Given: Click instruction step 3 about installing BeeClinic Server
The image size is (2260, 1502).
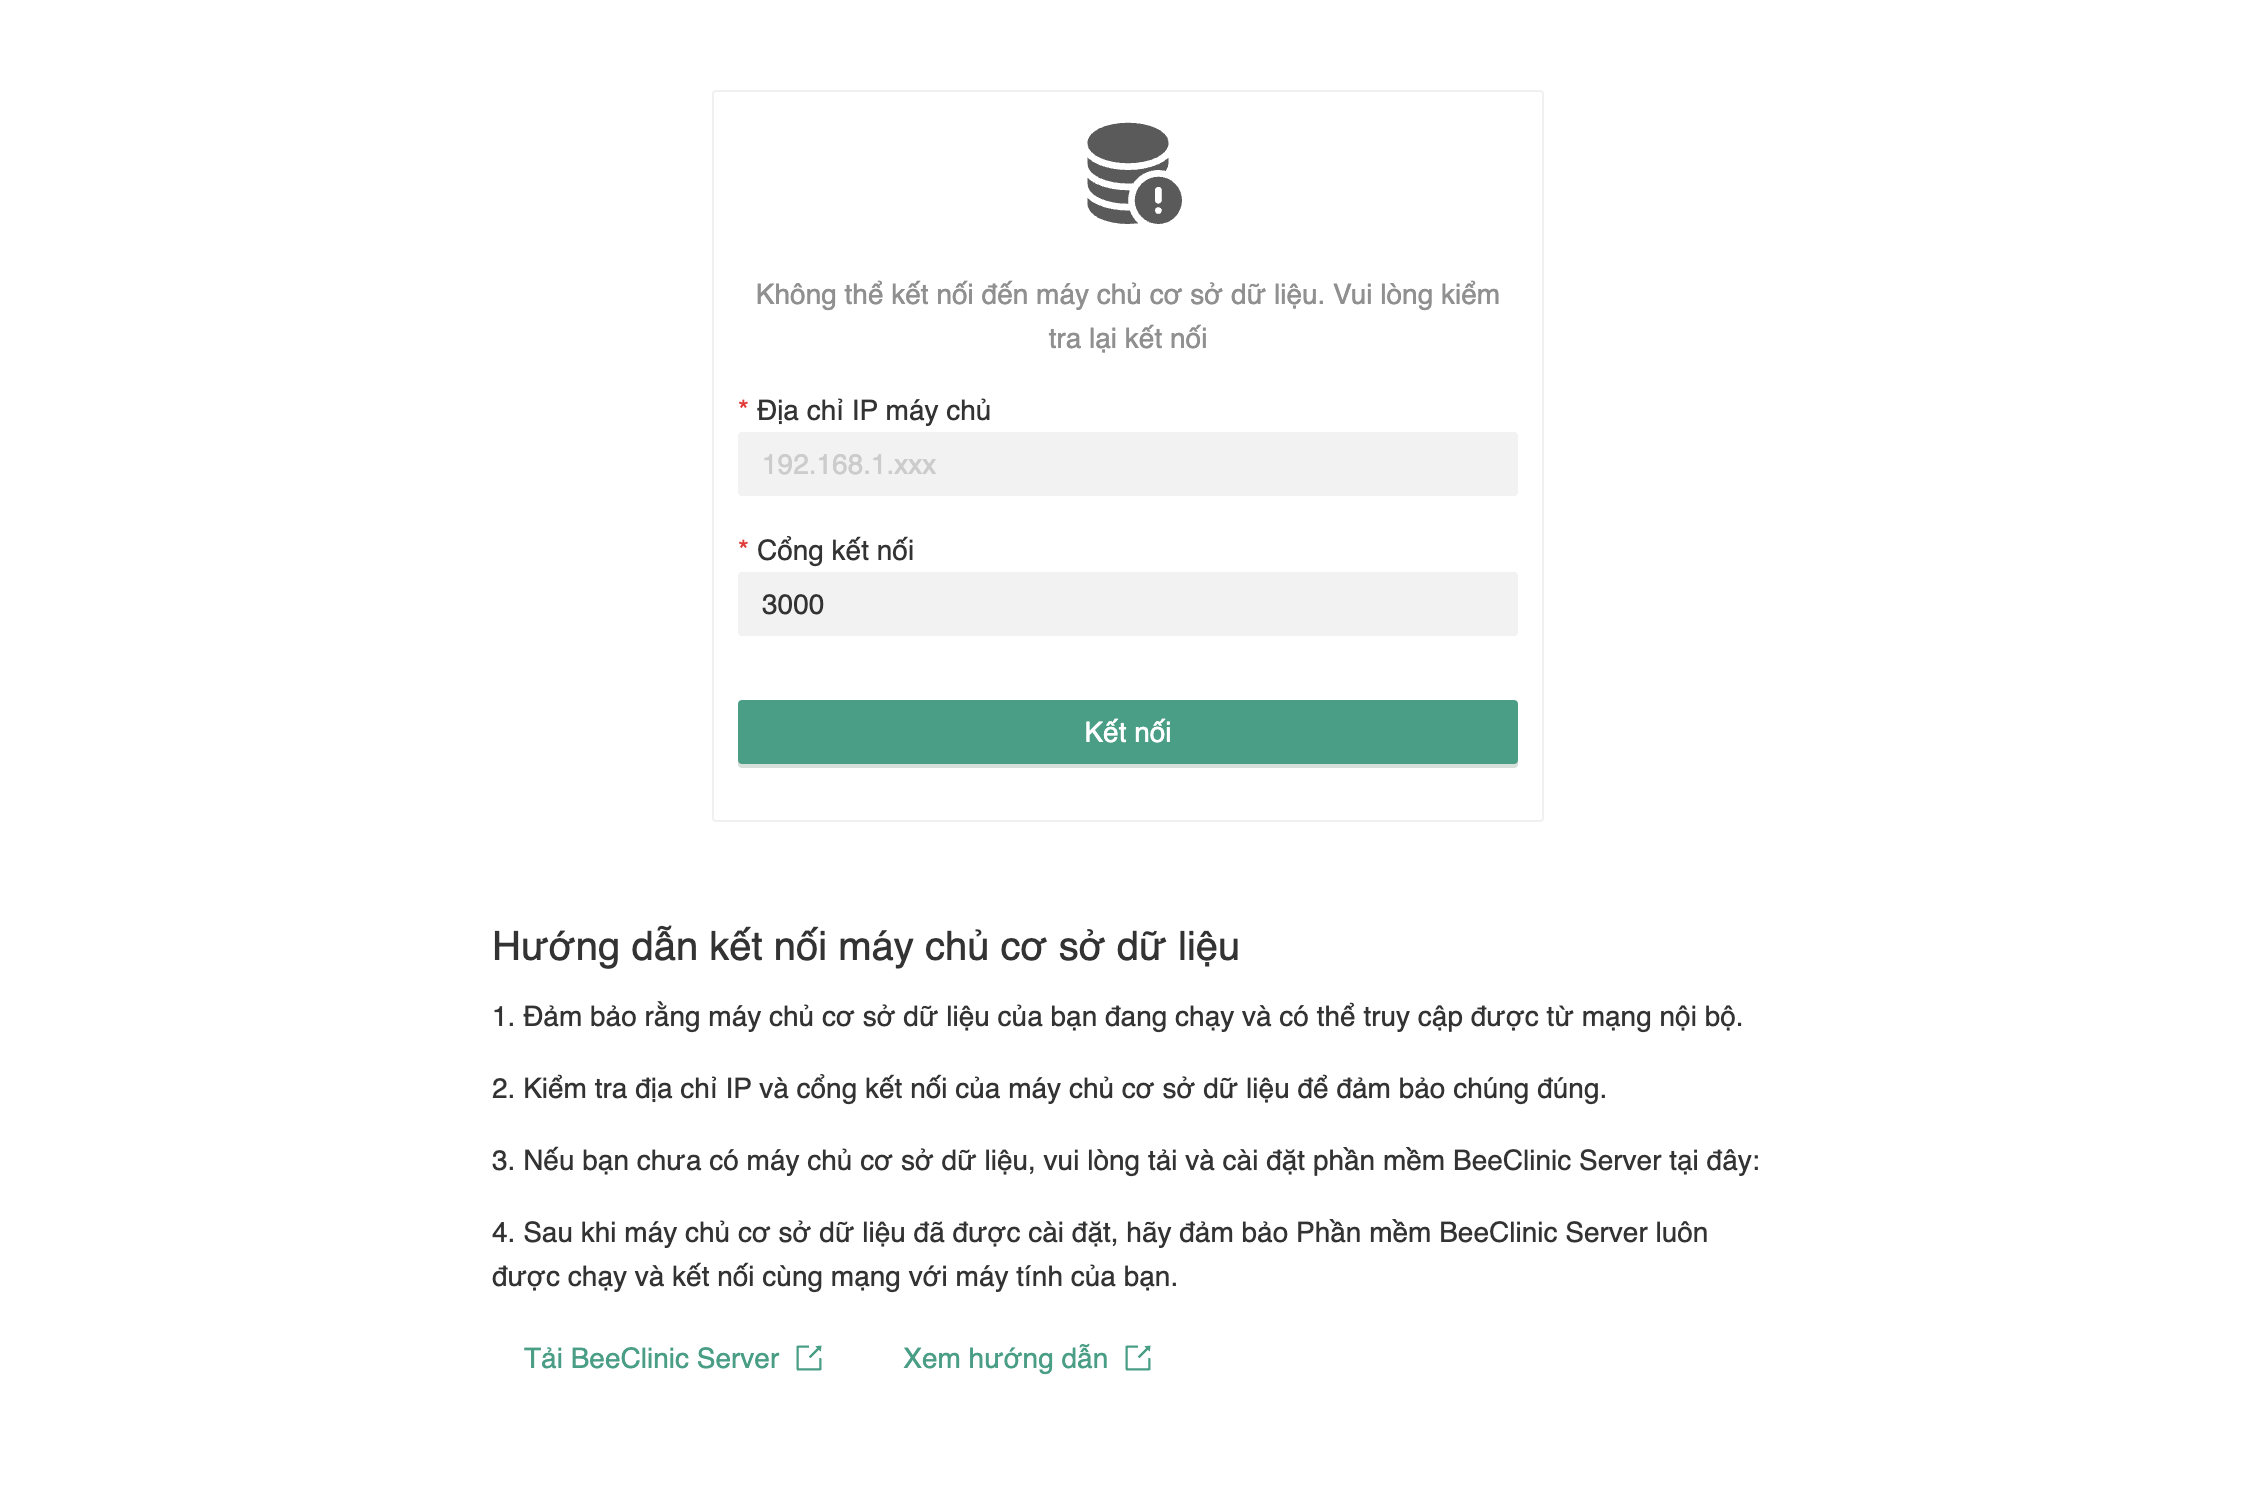Looking at the screenshot, I should pyautogui.click(x=1125, y=1161).
